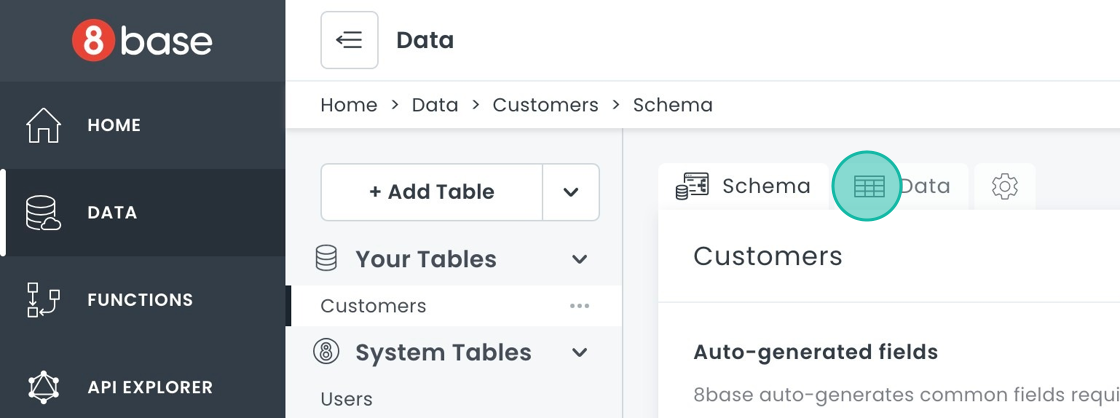Collapse the System Tables section

pyautogui.click(x=579, y=352)
